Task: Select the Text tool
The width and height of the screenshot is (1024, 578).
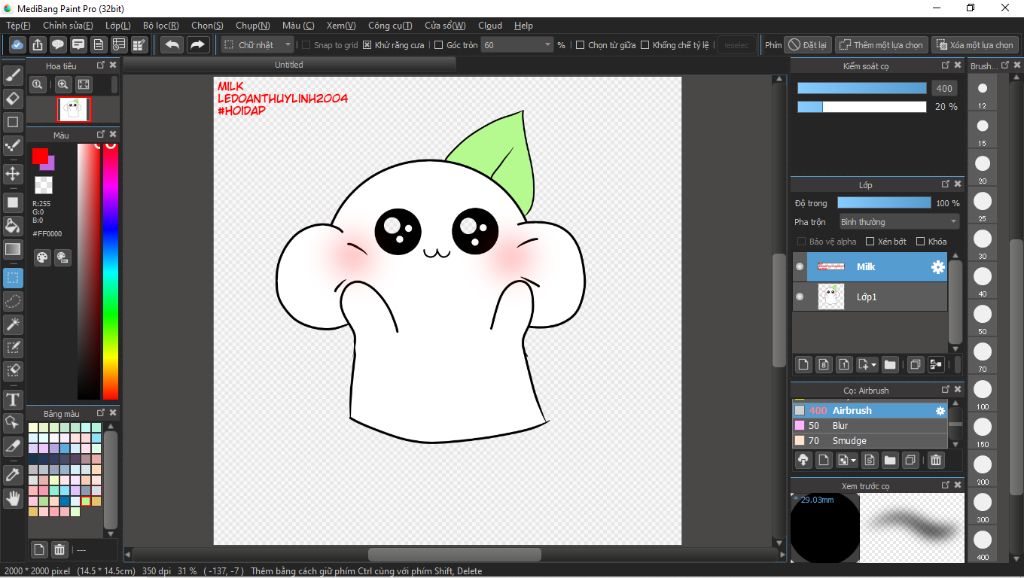Action: tap(12, 400)
